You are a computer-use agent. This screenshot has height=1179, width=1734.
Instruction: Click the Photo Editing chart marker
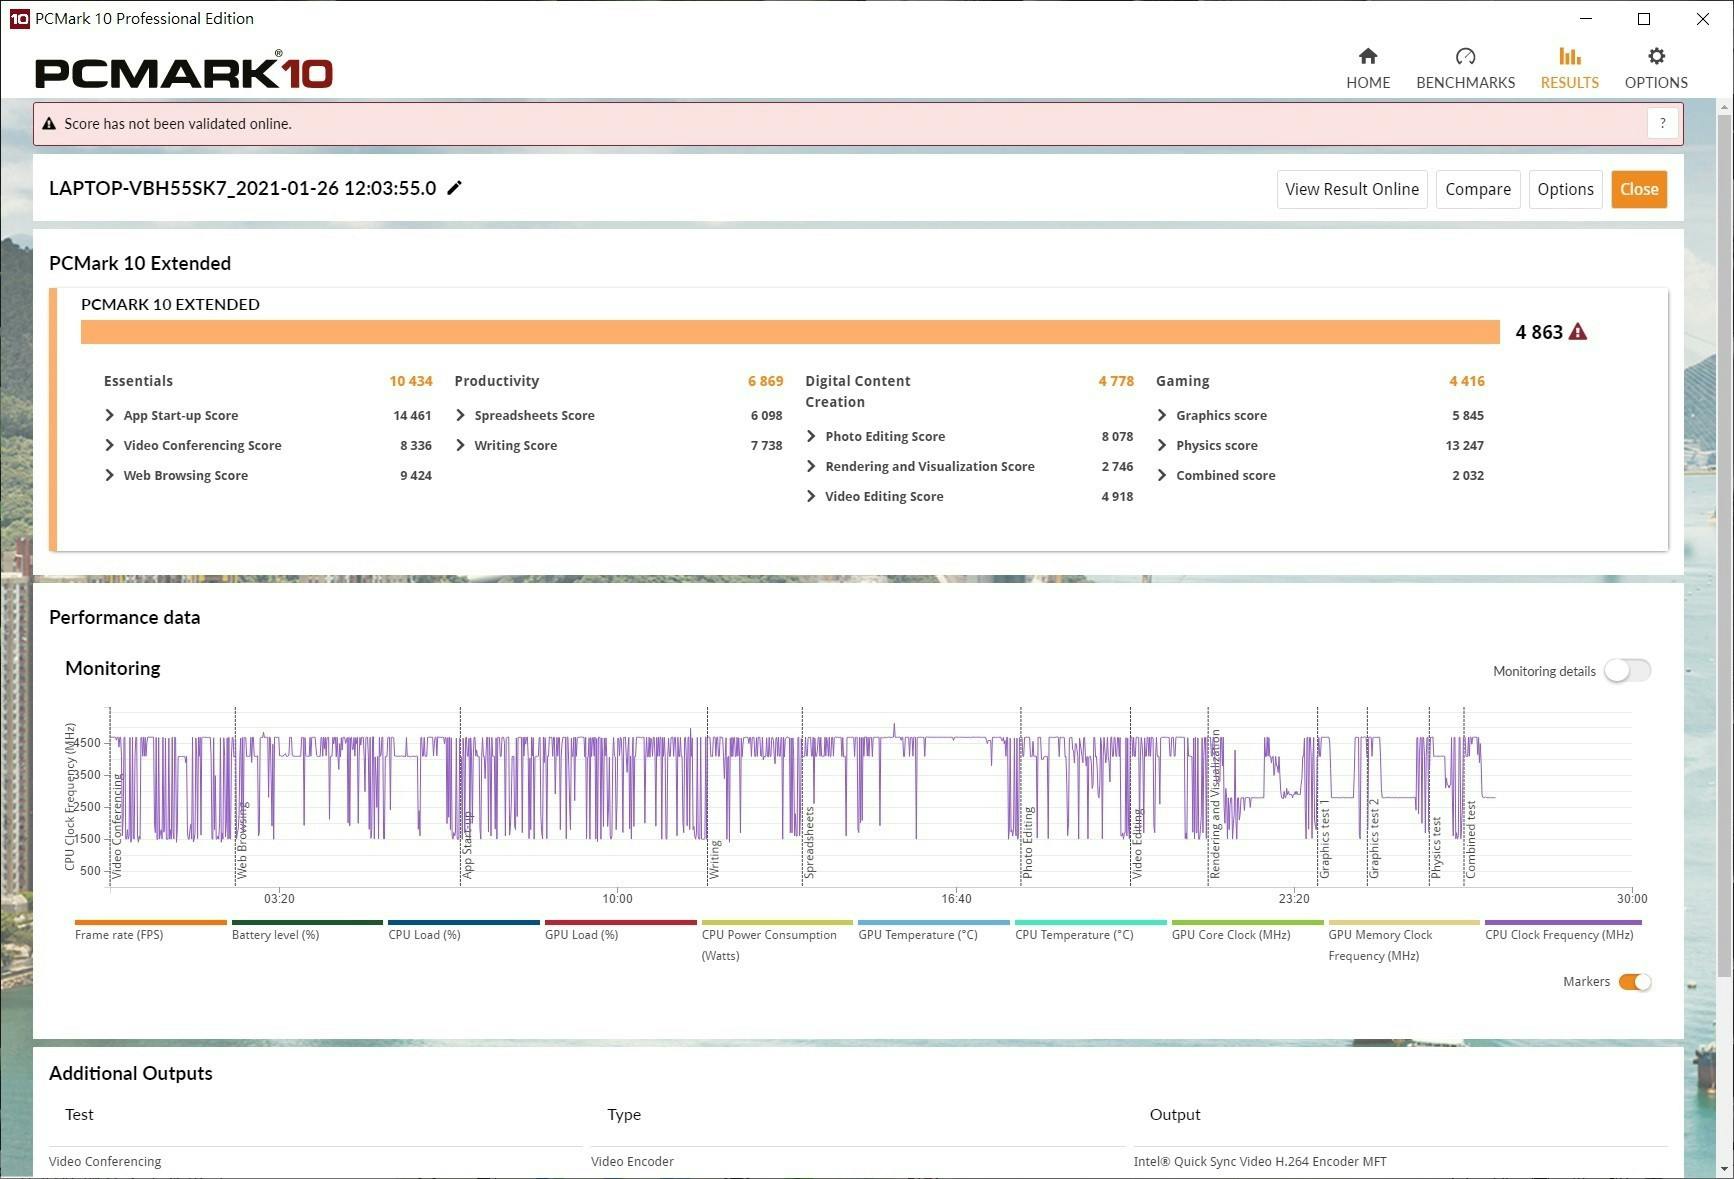1028,843
